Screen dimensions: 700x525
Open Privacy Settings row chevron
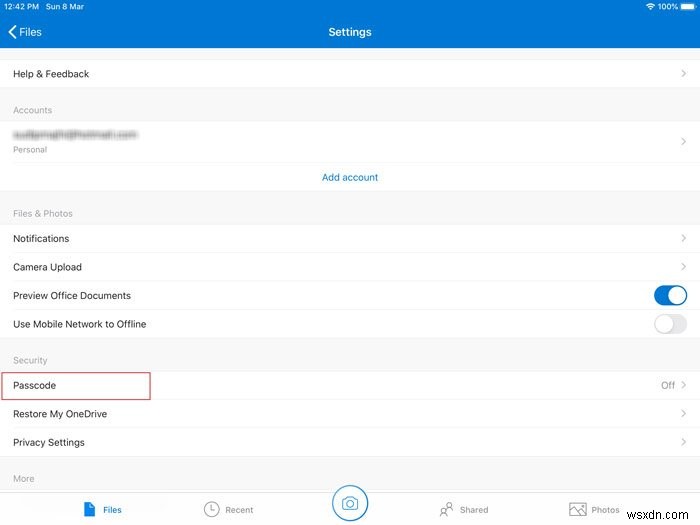(x=683, y=442)
